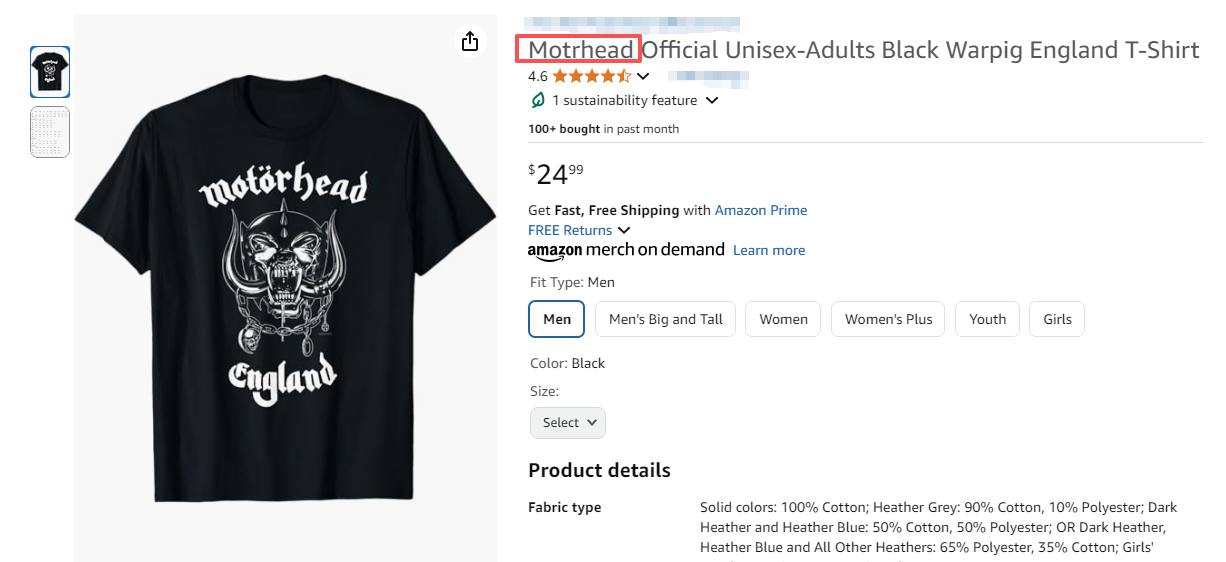1226x562 pixels.
Task: Switch fit type to Youth
Action: [987, 319]
